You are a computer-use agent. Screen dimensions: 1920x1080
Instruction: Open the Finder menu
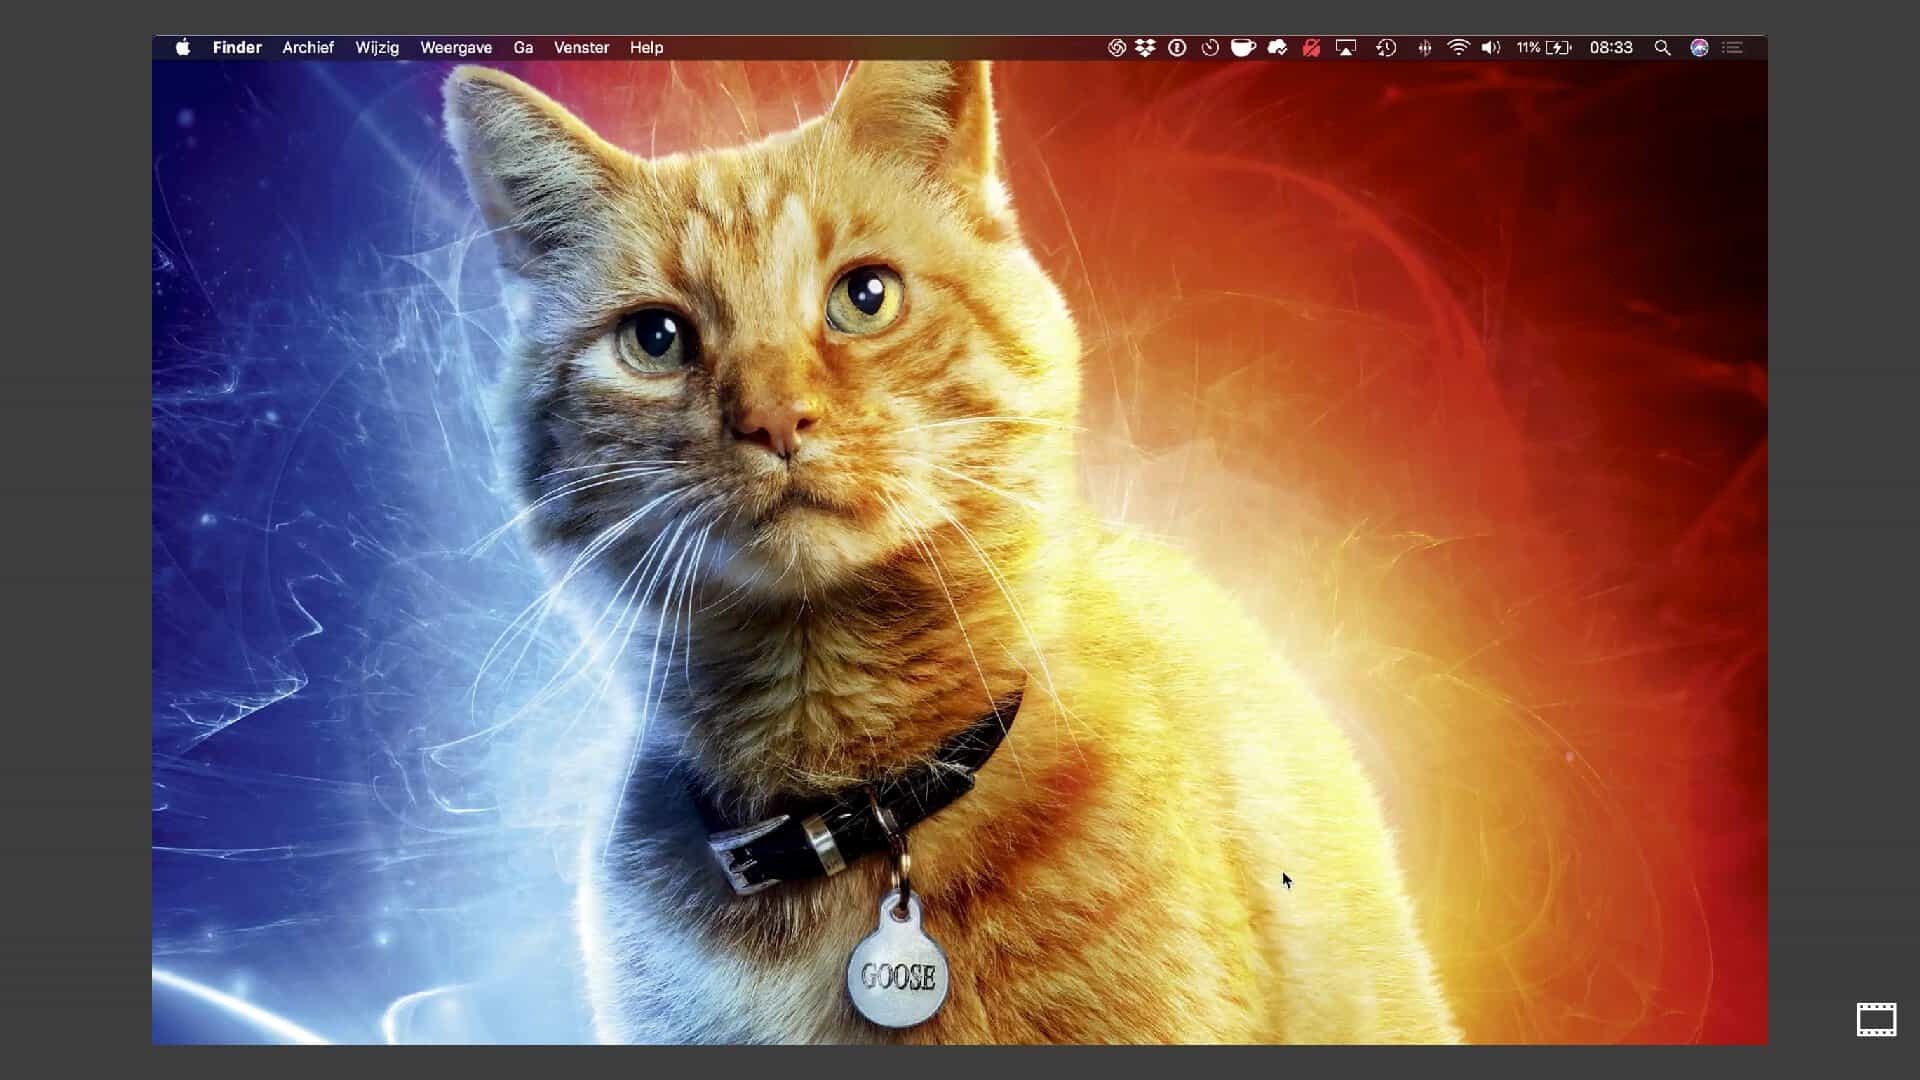(x=237, y=47)
